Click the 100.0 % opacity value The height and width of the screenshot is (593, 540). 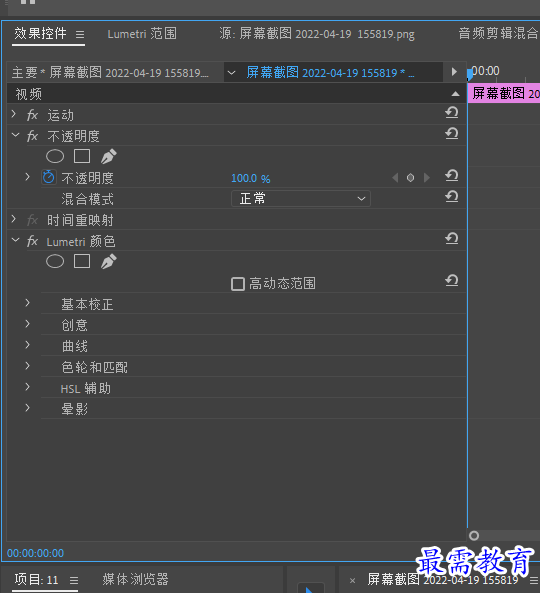coord(250,178)
